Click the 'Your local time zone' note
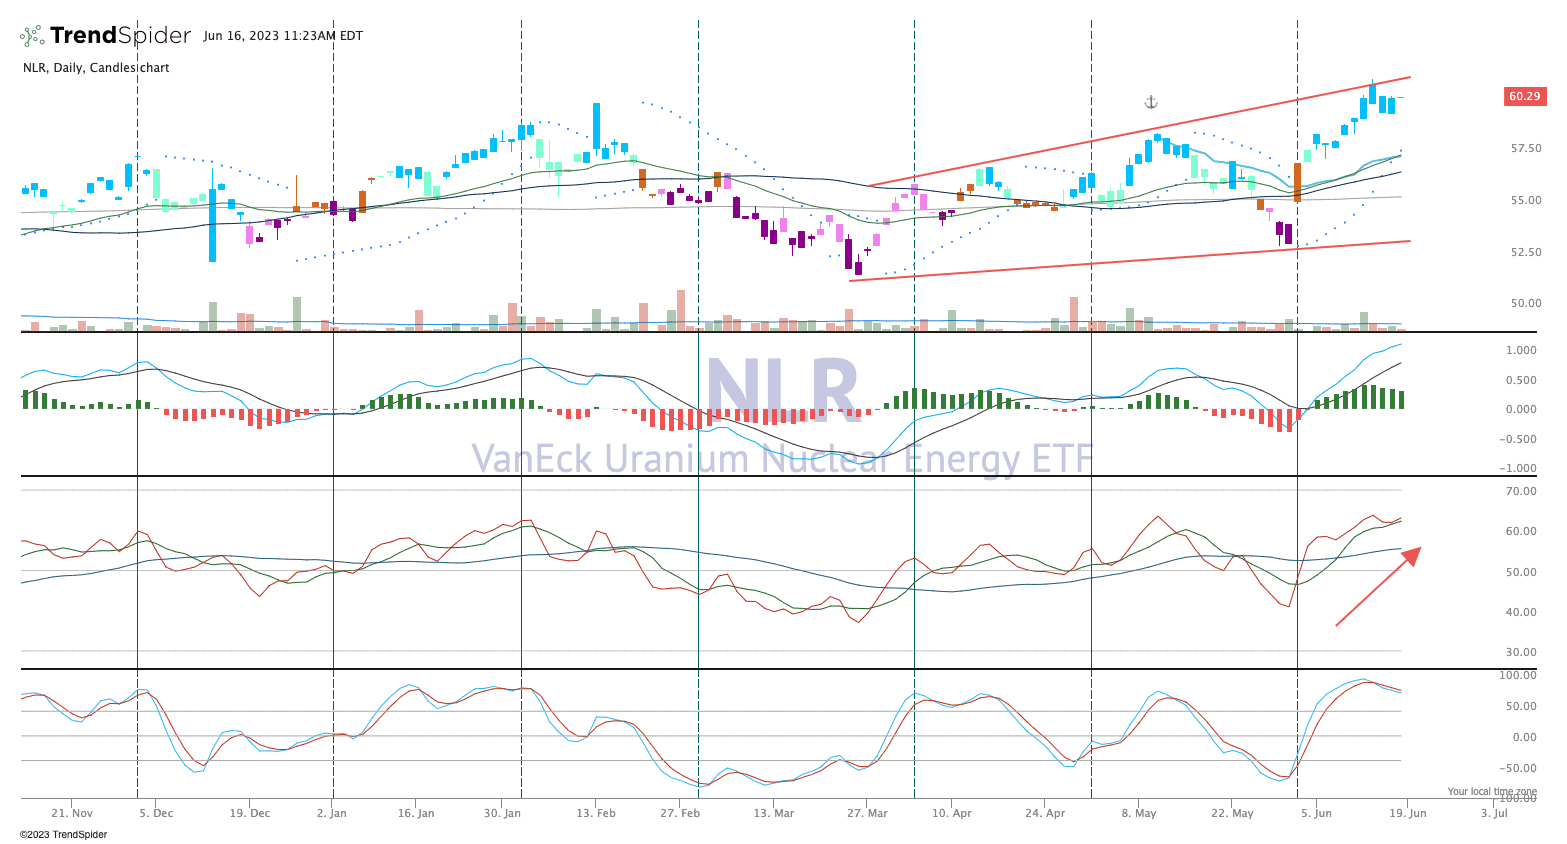This screenshot has height=844, width=1567. pyautogui.click(x=1492, y=791)
